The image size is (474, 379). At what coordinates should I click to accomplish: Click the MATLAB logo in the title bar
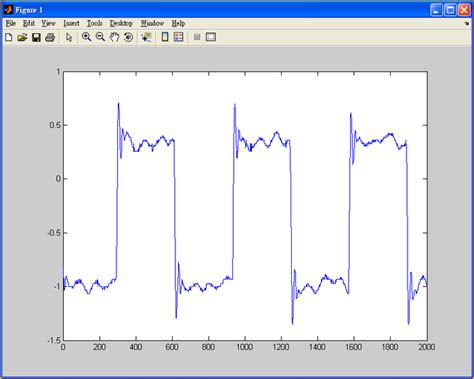coord(8,10)
